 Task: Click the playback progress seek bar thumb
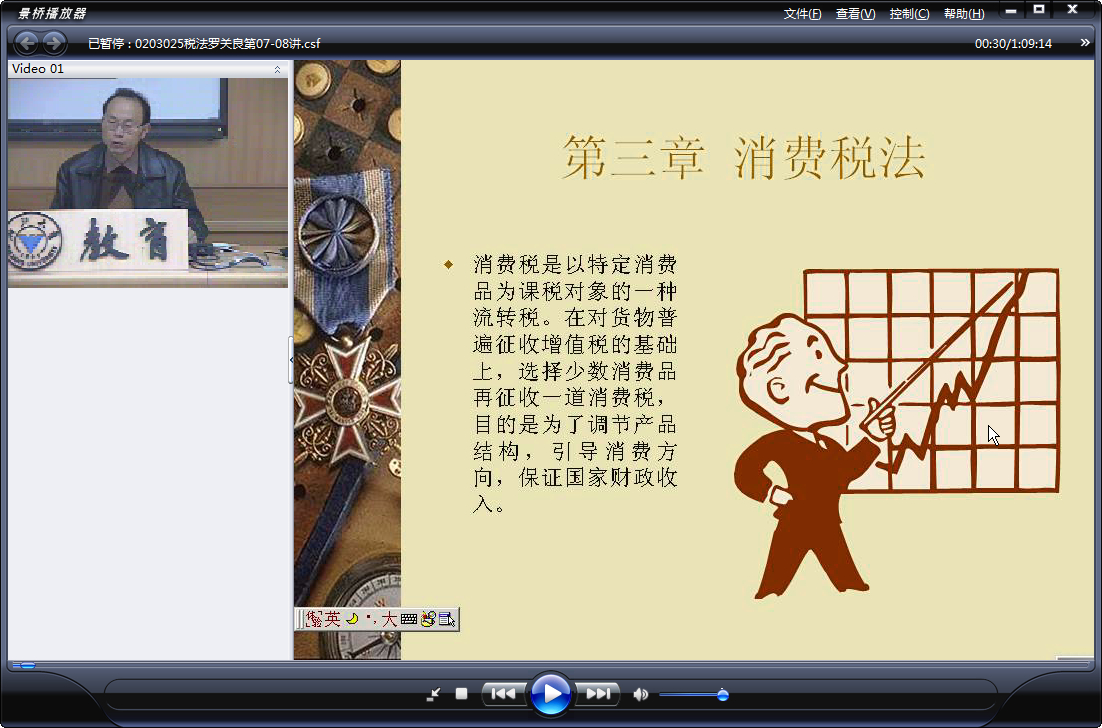(x=27, y=665)
